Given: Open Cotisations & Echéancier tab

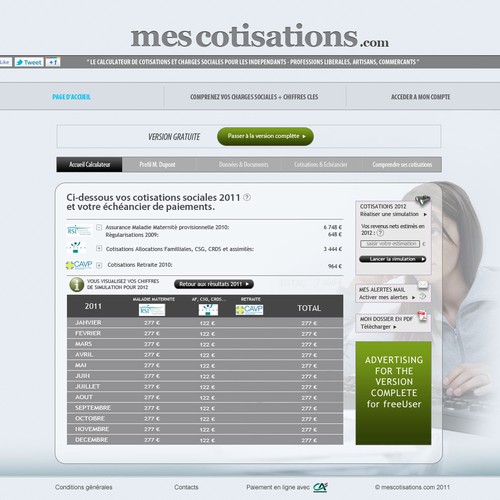Looking at the screenshot, I should click(x=321, y=164).
